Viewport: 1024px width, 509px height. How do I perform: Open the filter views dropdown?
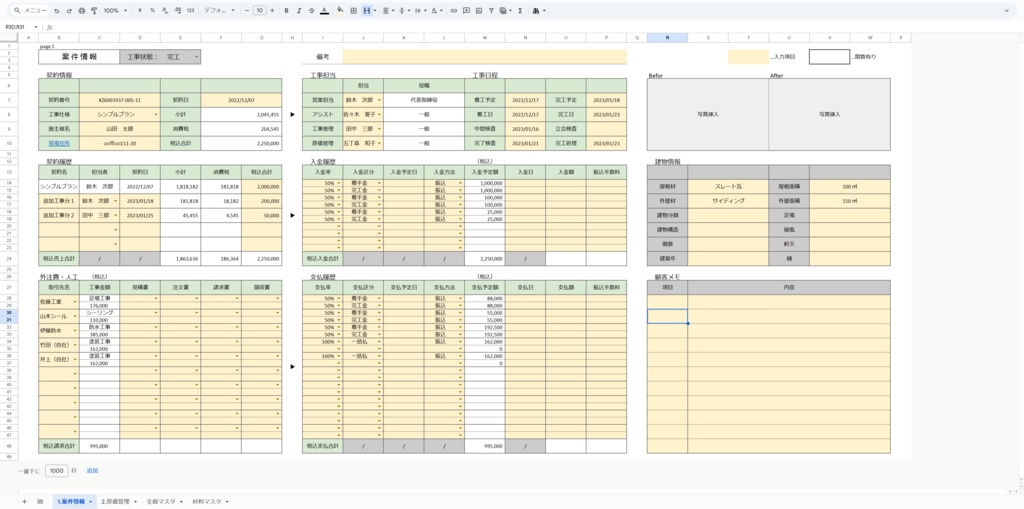(507, 10)
